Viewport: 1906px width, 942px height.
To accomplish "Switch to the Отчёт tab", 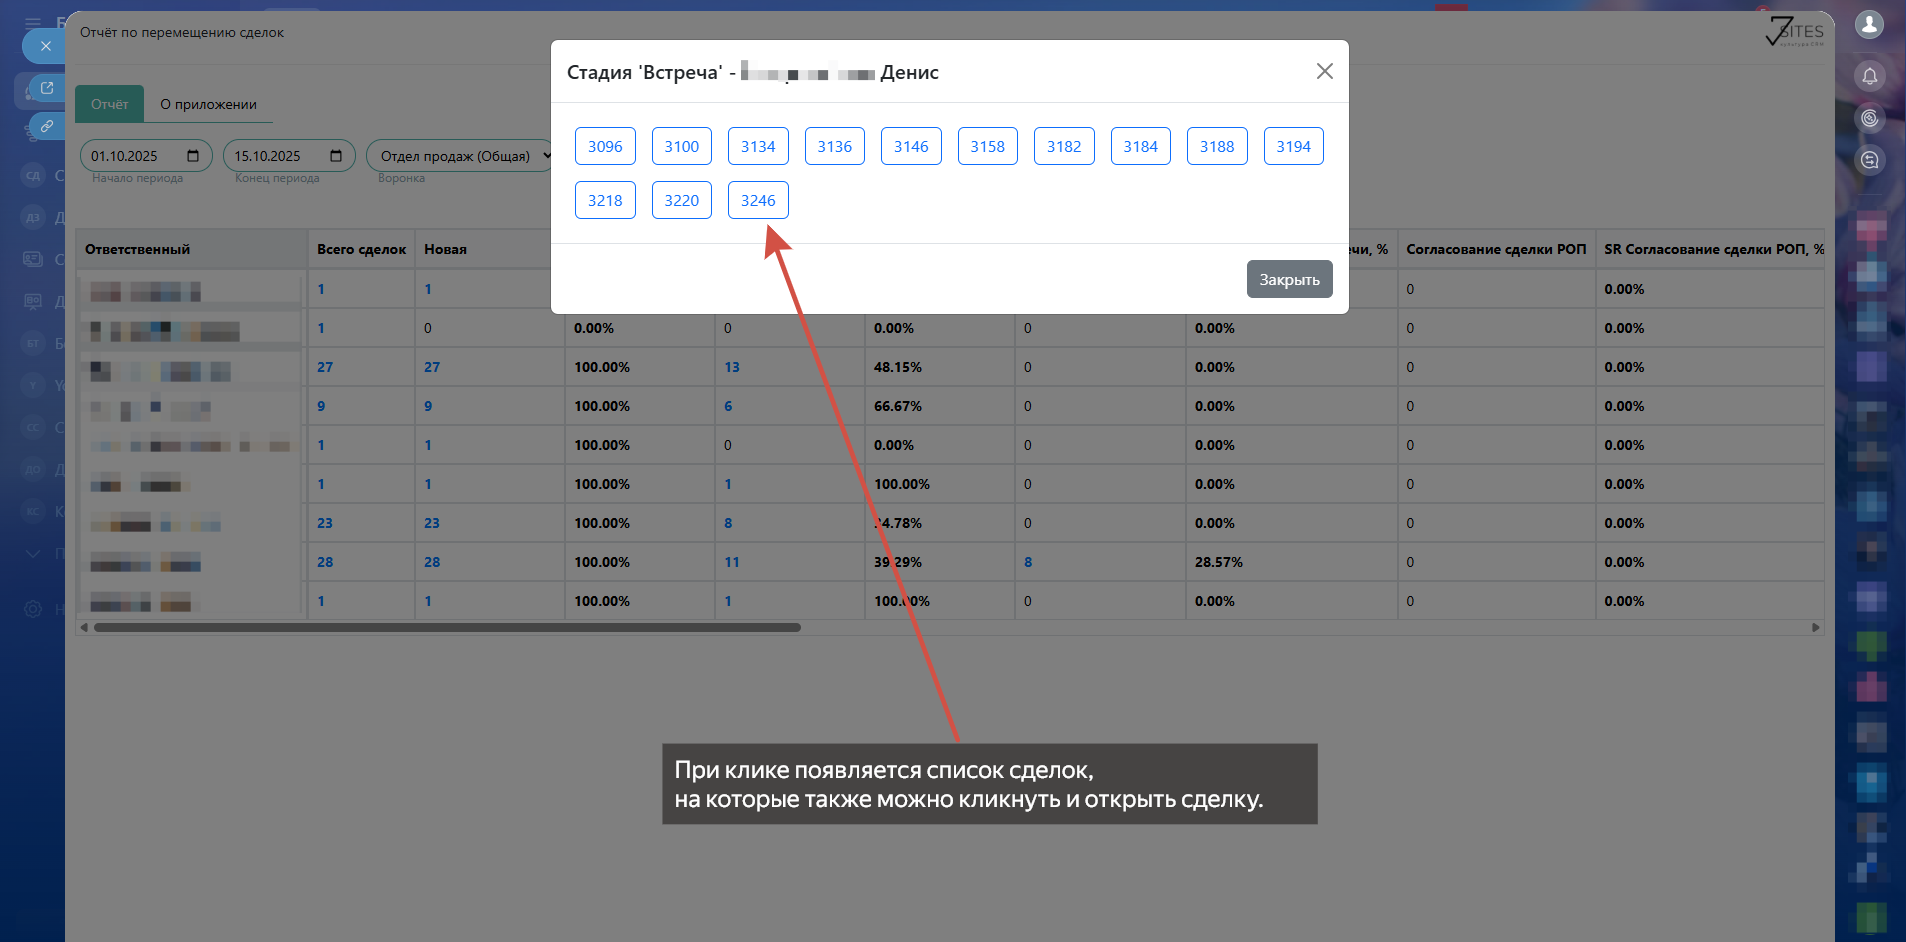I will tap(110, 104).
